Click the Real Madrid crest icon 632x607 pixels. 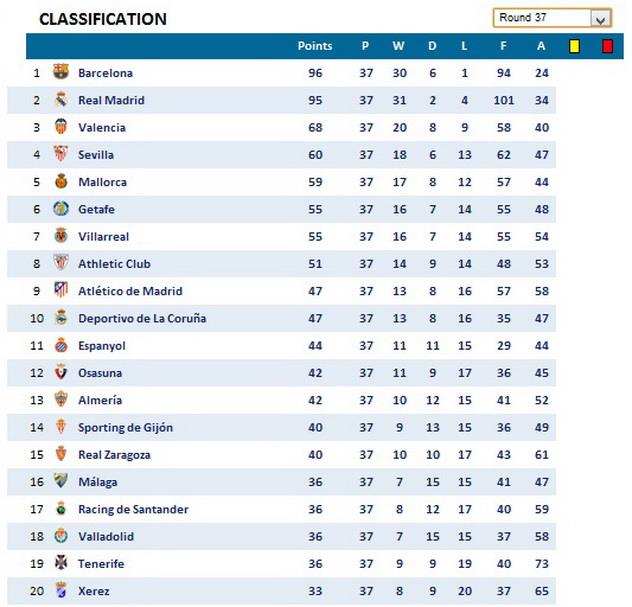(x=61, y=100)
